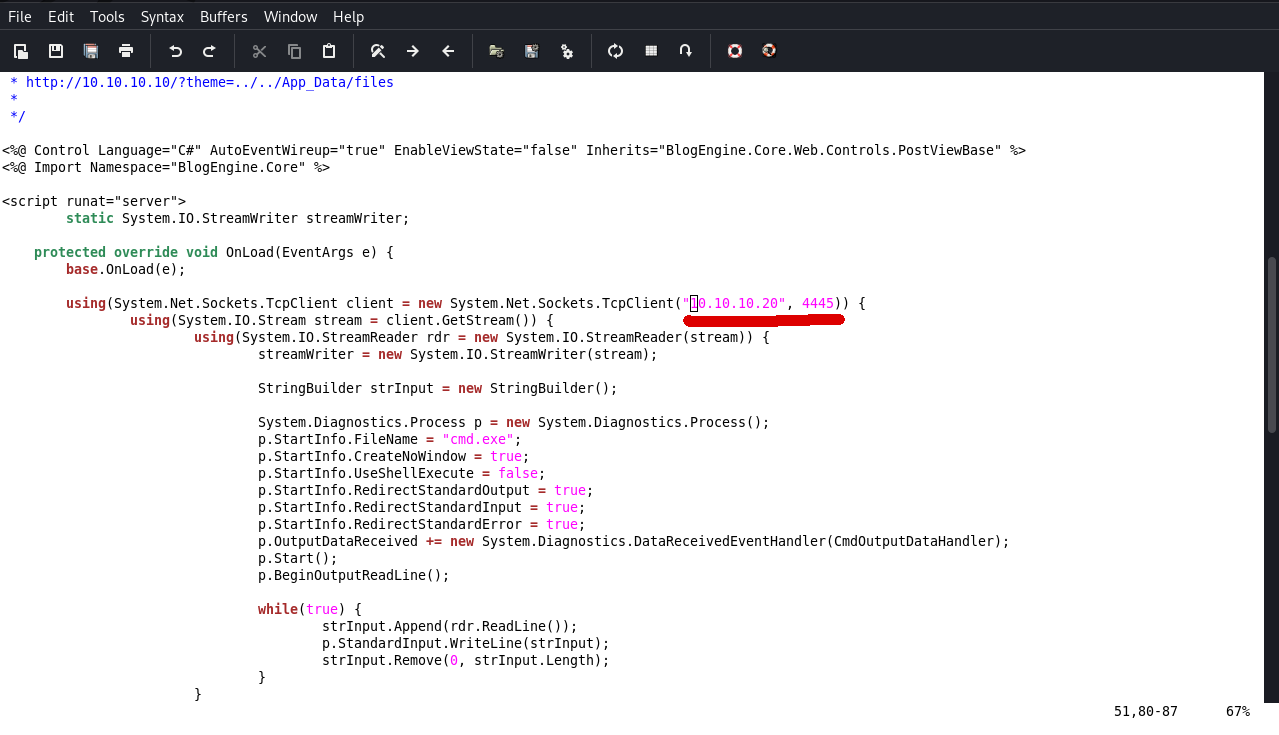Click the strInput.Remove(0, strInput.Length) line
This screenshot has width=1279, height=735.
466,660
